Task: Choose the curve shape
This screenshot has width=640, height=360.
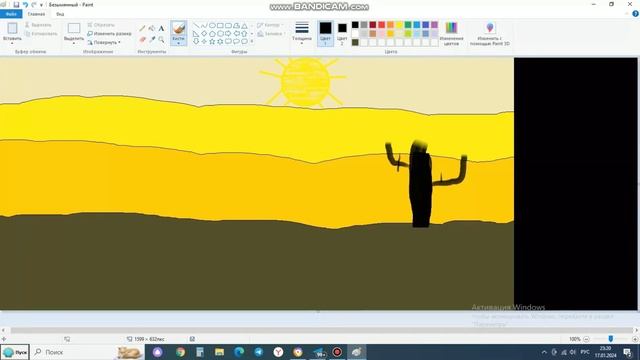Action: (x=204, y=25)
